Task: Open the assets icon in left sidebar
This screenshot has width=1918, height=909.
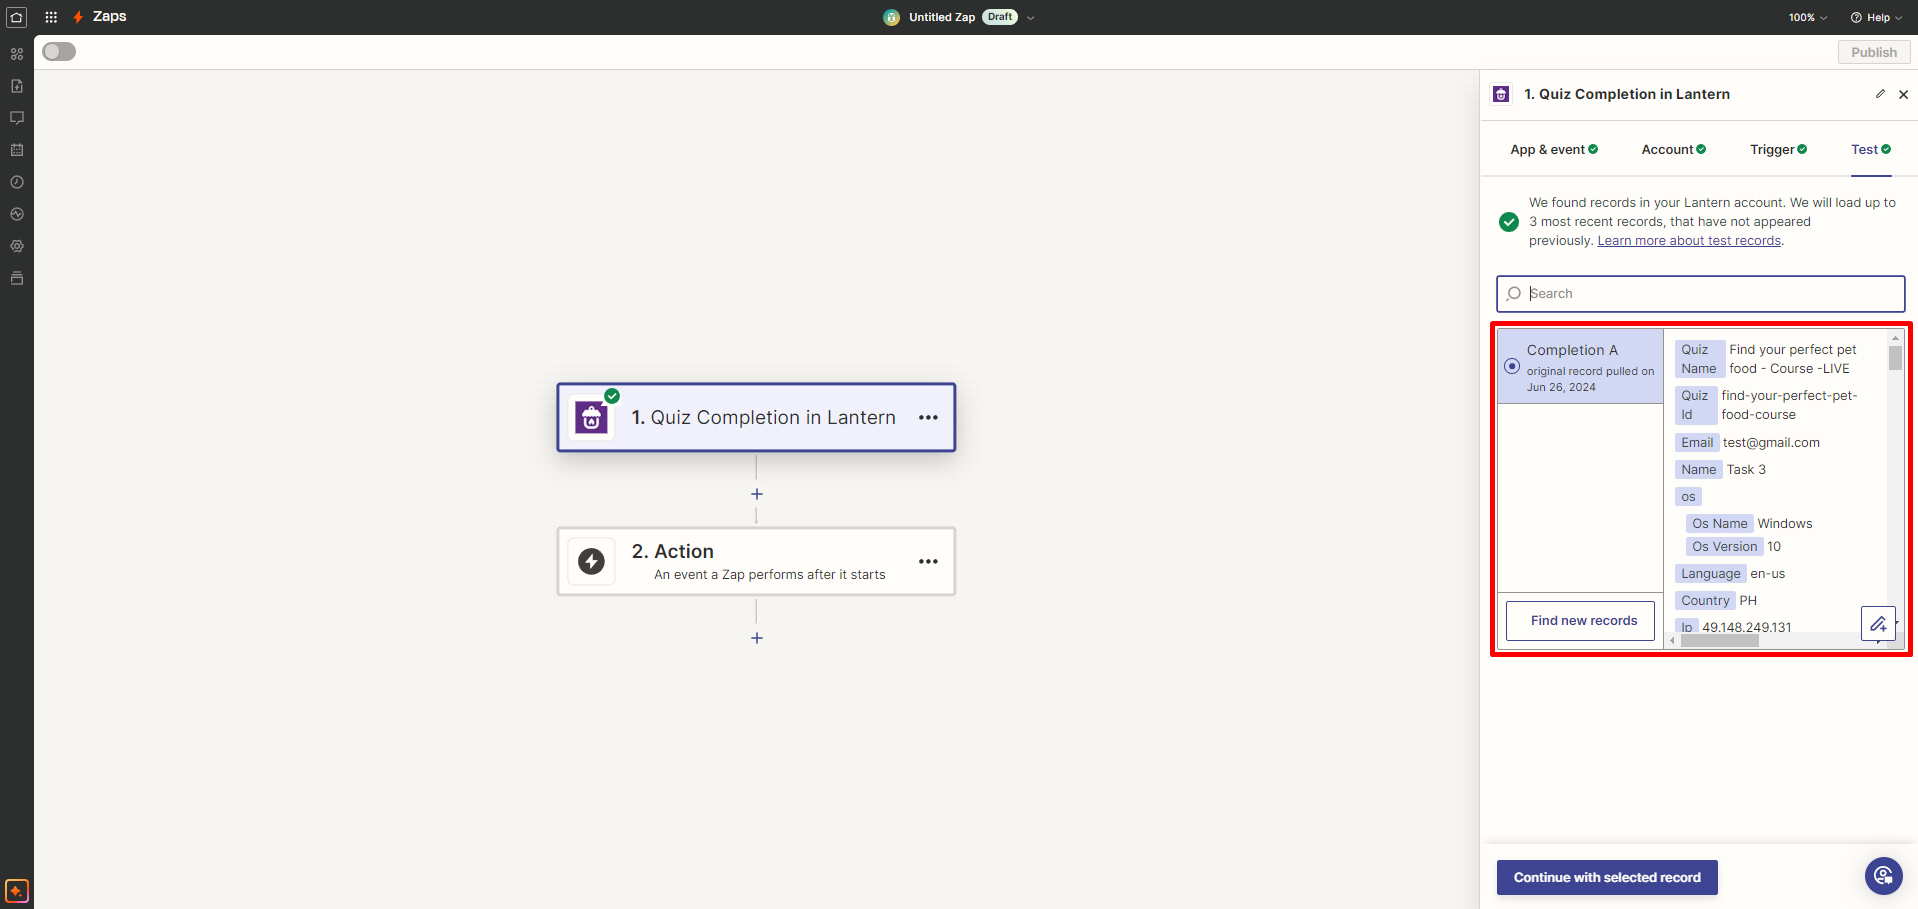Action: [x=17, y=54]
